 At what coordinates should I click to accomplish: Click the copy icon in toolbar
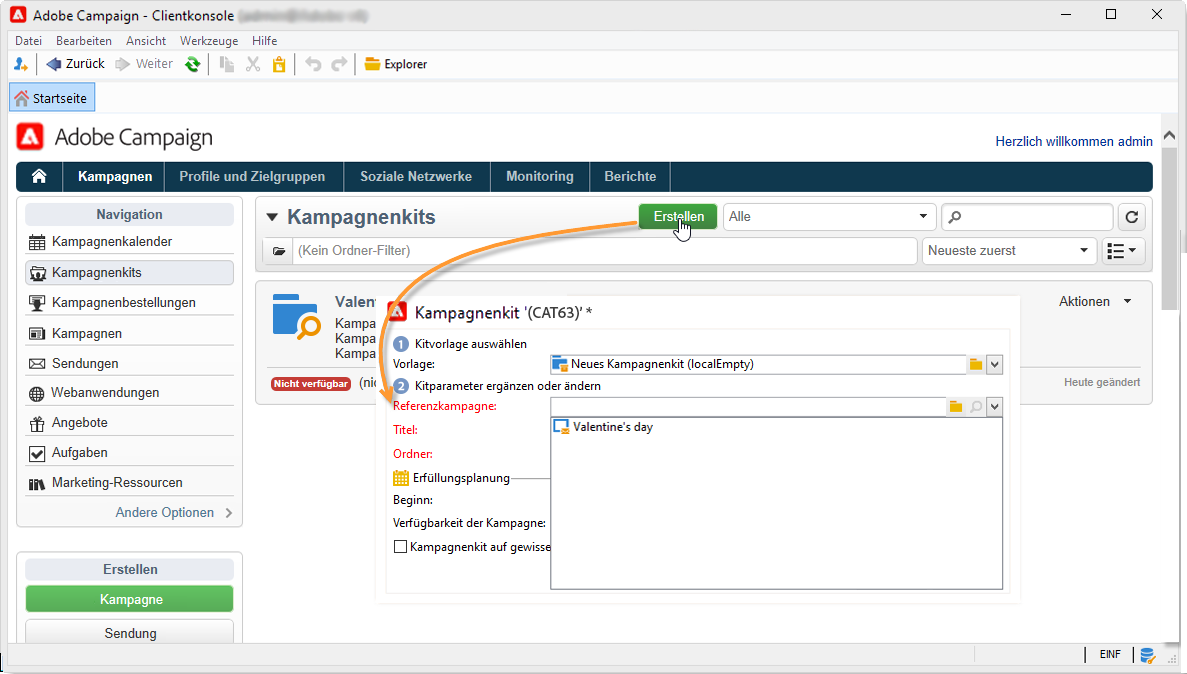pos(226,64)
